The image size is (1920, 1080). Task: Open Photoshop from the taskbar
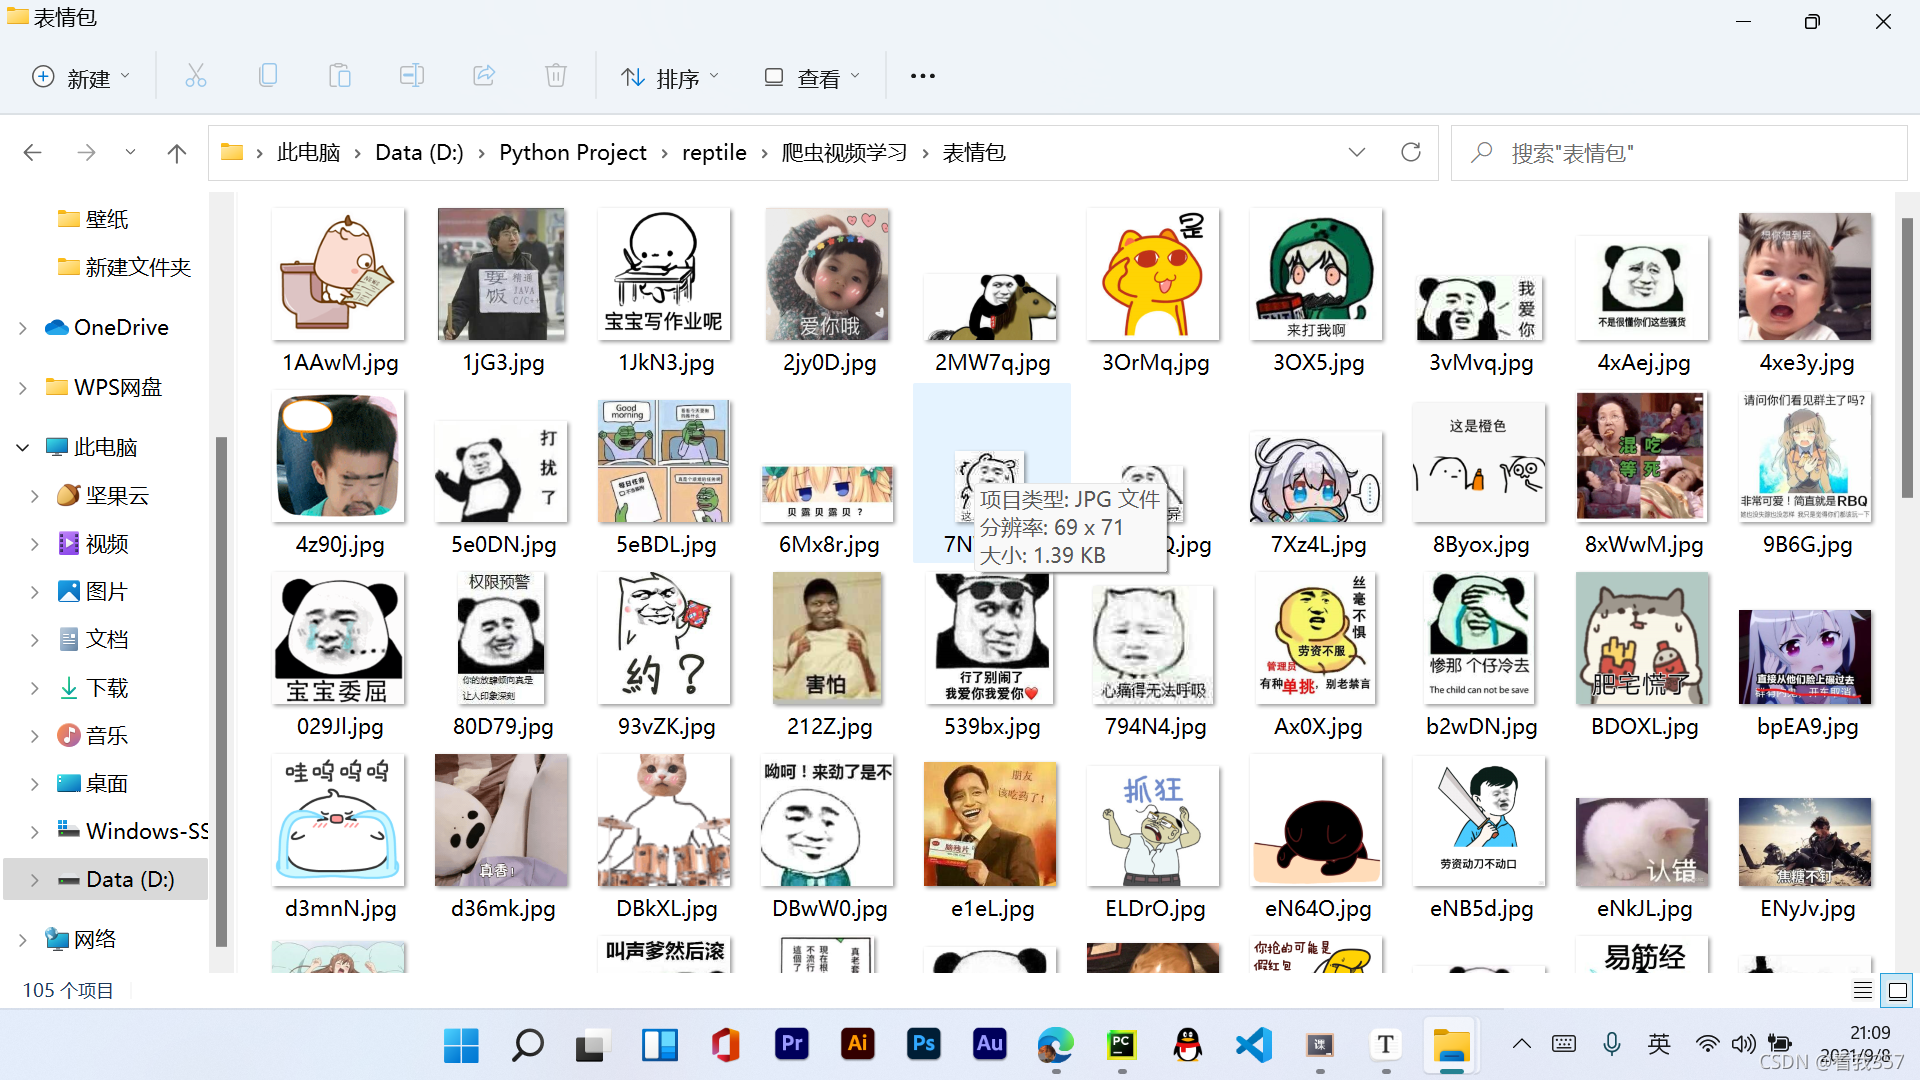[x=923, y=1045]
